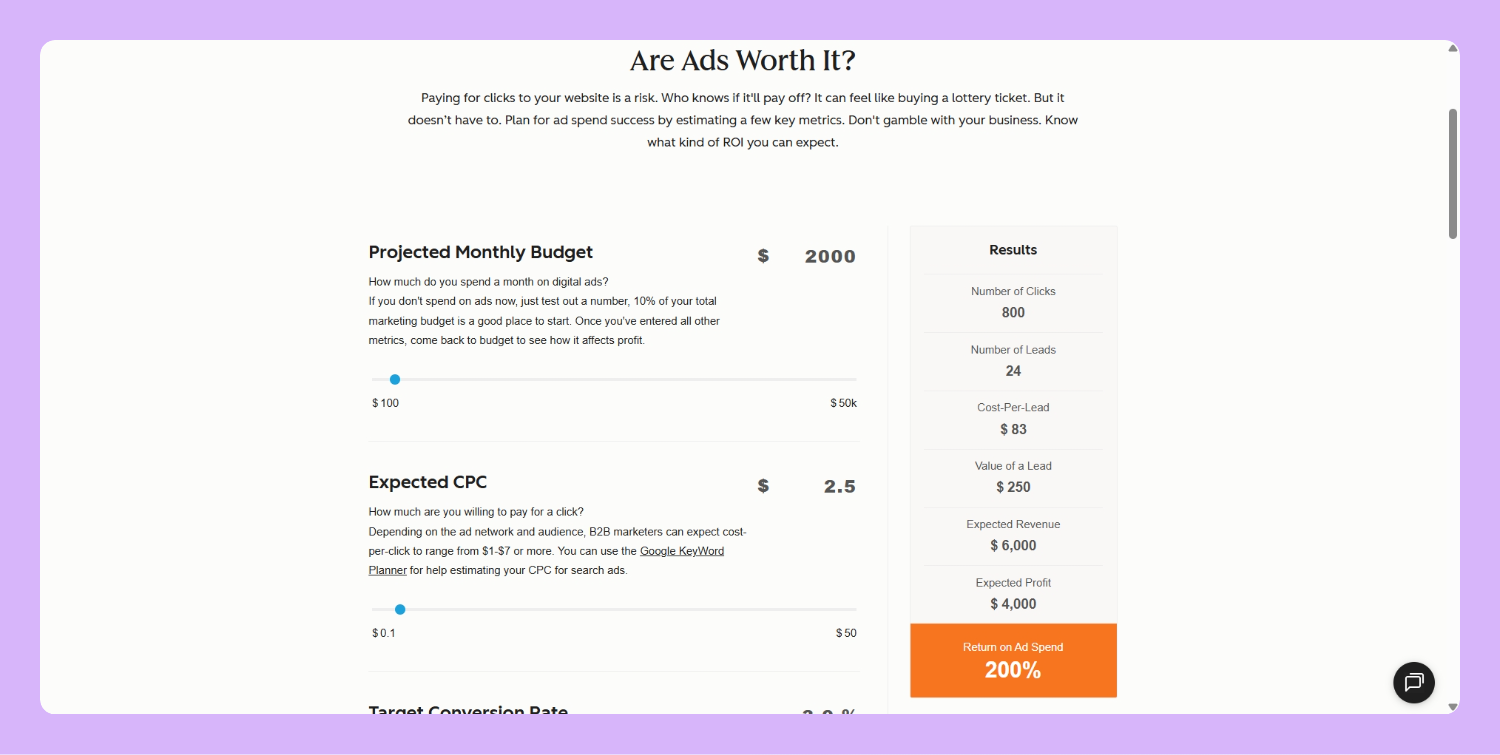Image resolution: width=1500 pixels, height=755 pixels.
Task: Click the $50k maximum label under budget slider
Action: (x=843, y=403)
